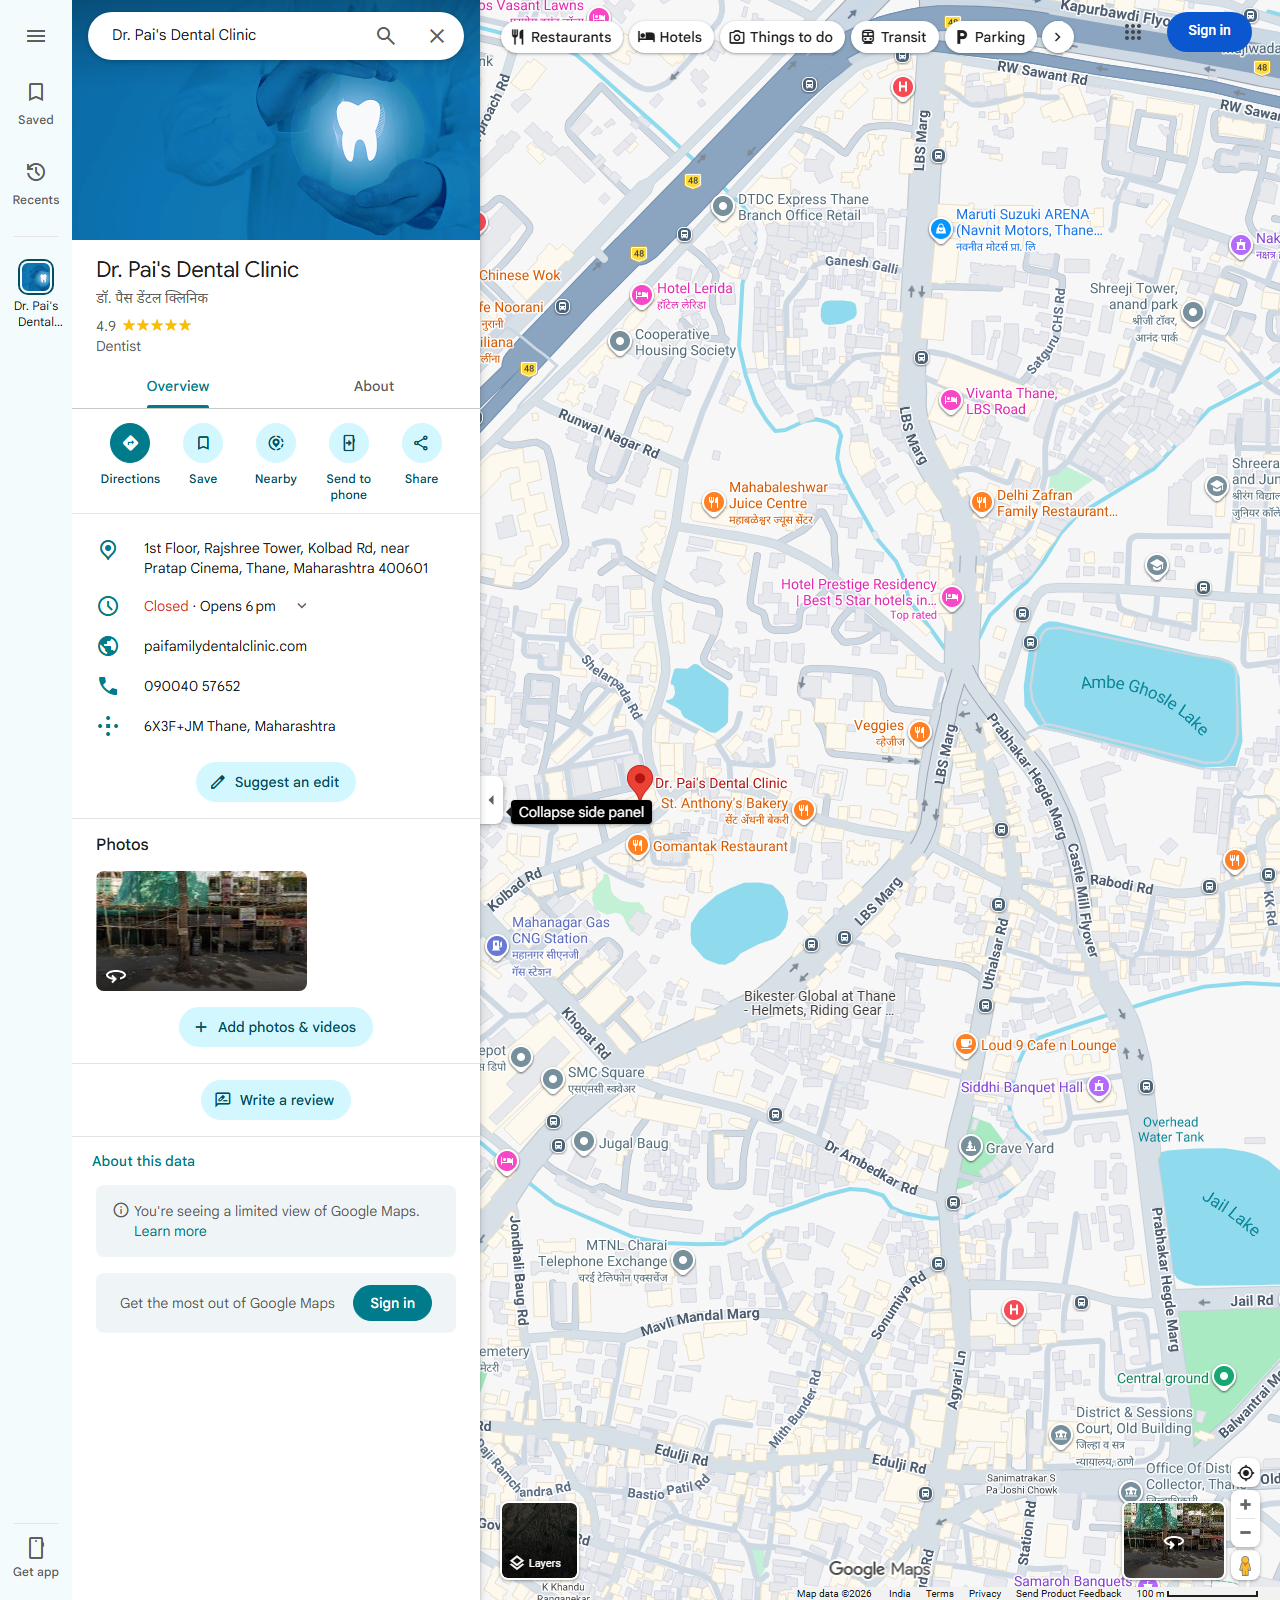Click the my location target icon
Screen dimensions: 1280x1600
pos(1246,1473)
